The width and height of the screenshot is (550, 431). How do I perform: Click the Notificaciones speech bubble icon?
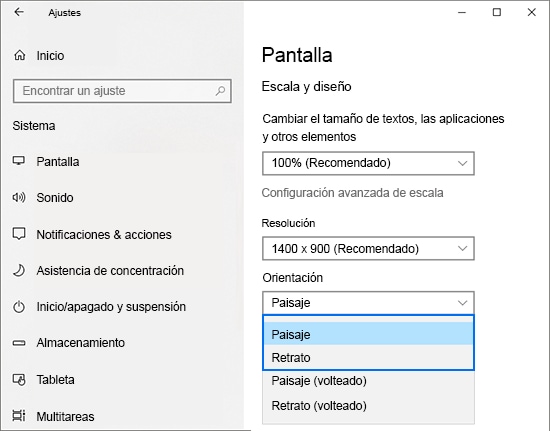pos(19,234)
